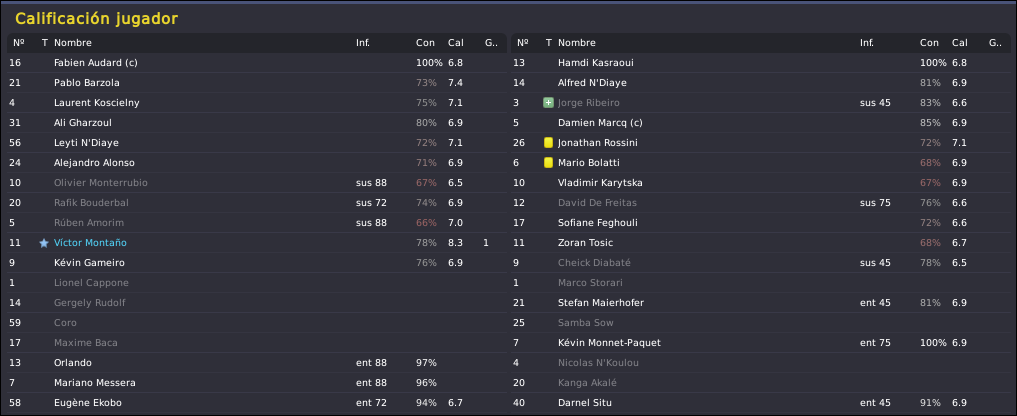The height and width of the screenshot is (416, 1017).
Task: Select the Fabien Audard (c) row
Action: coord(257,63)
